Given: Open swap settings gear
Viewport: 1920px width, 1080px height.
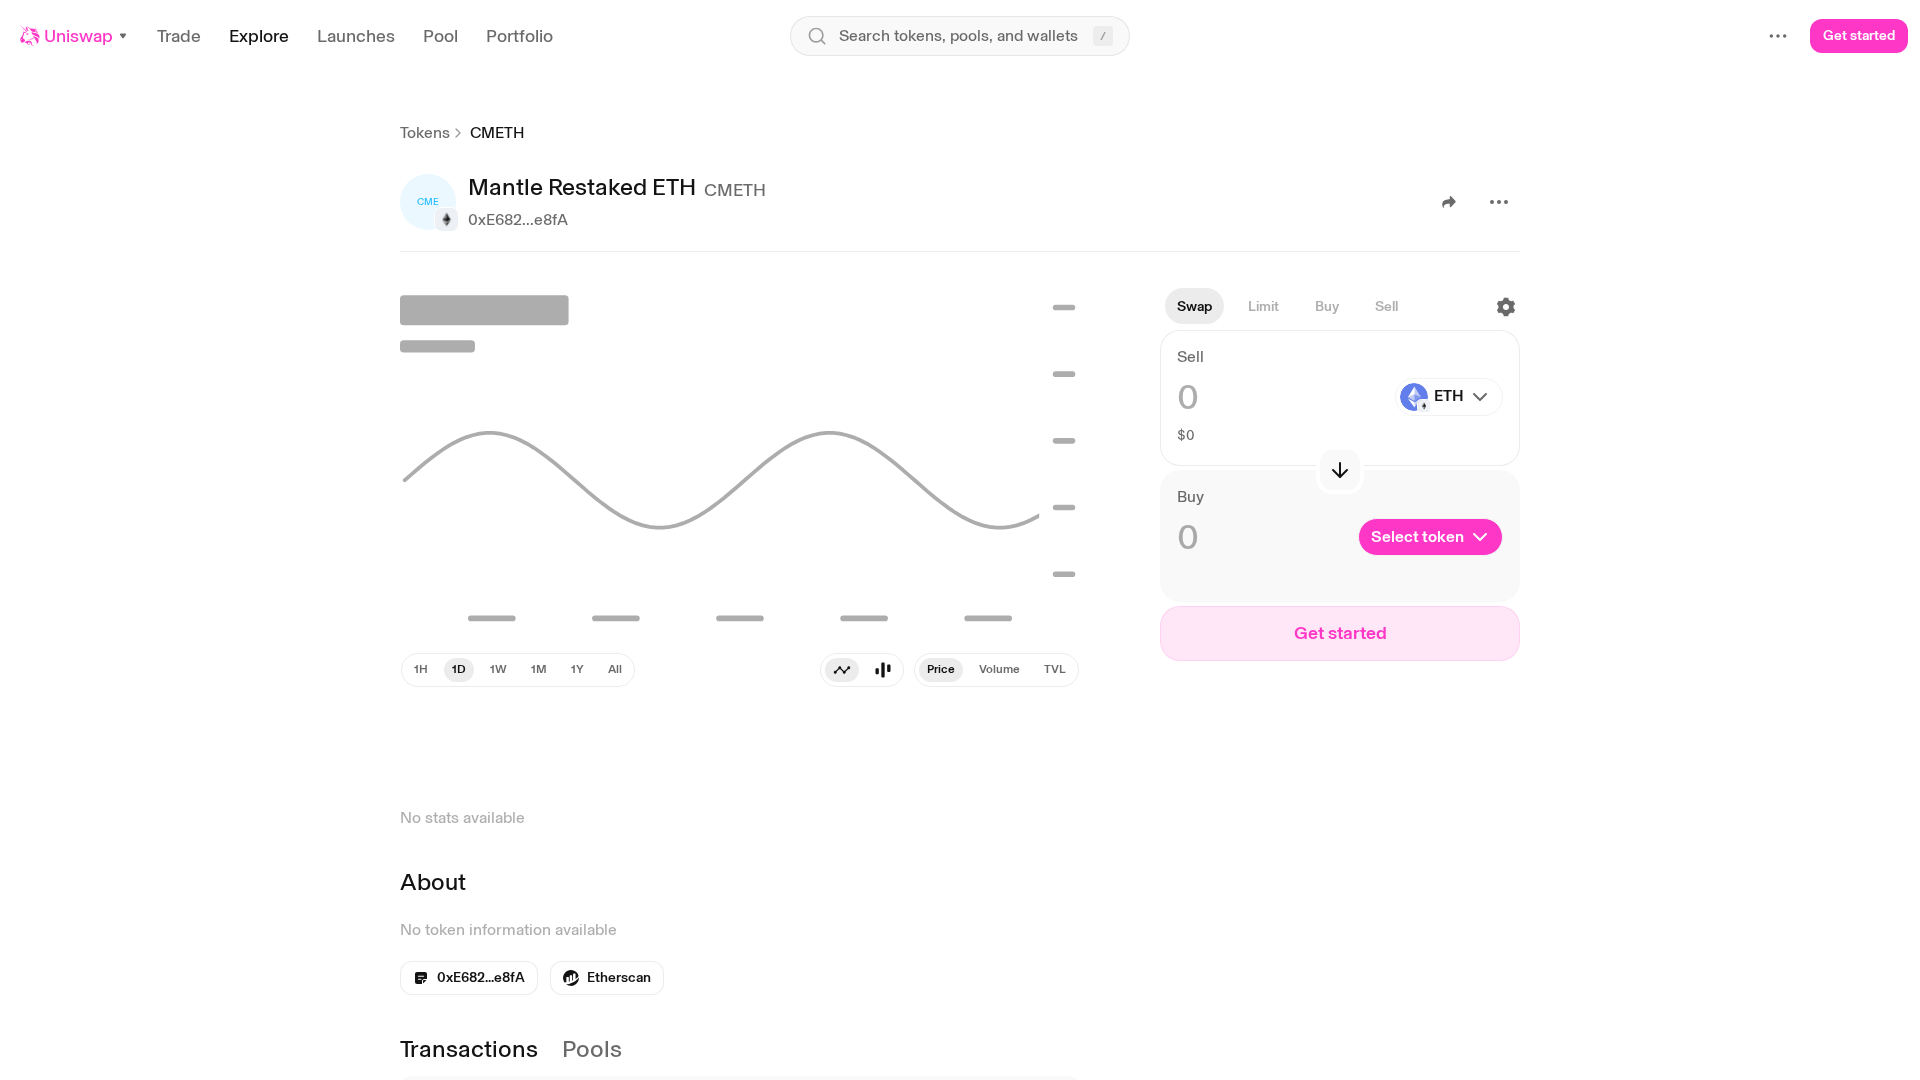Looking at the screenshot, I should pyautogui.click(x=1506, y=307).
